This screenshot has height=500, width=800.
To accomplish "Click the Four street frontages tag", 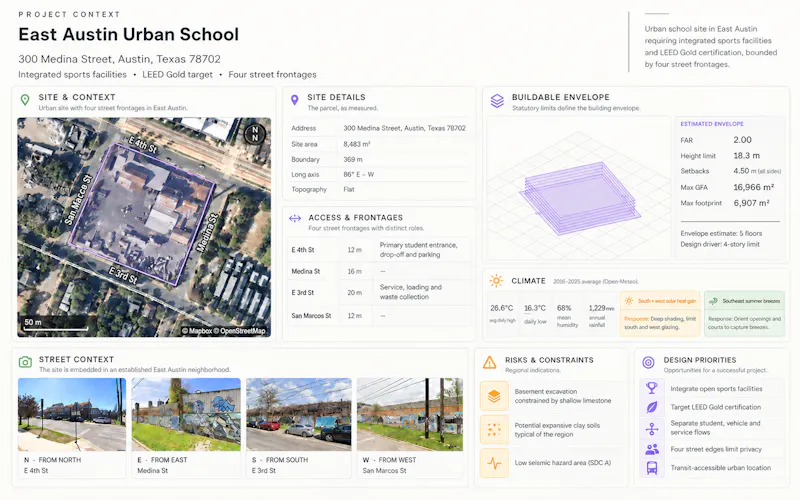I will pyautogui.click(x=272, y=74).
